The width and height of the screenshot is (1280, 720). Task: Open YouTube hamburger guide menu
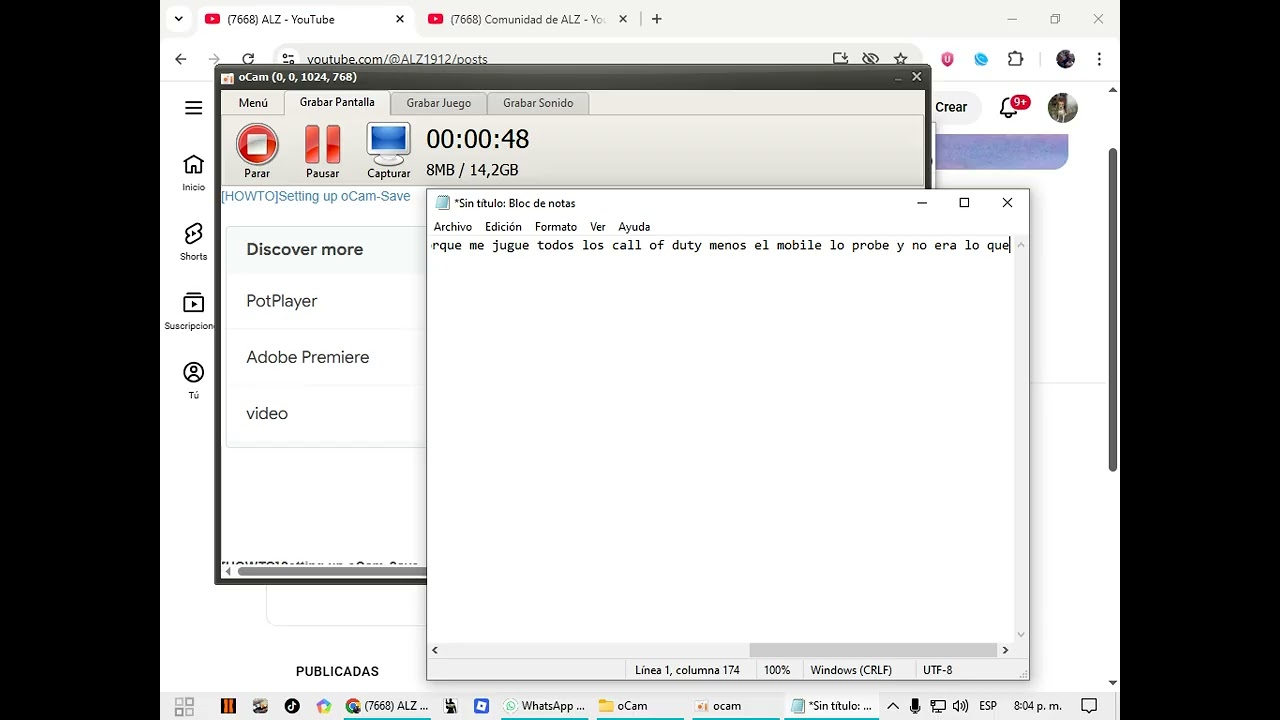[x=194, y=108]
